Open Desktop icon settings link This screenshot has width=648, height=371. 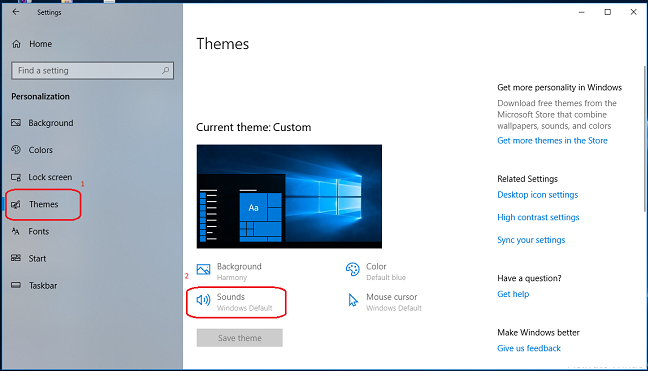point(538,195)
